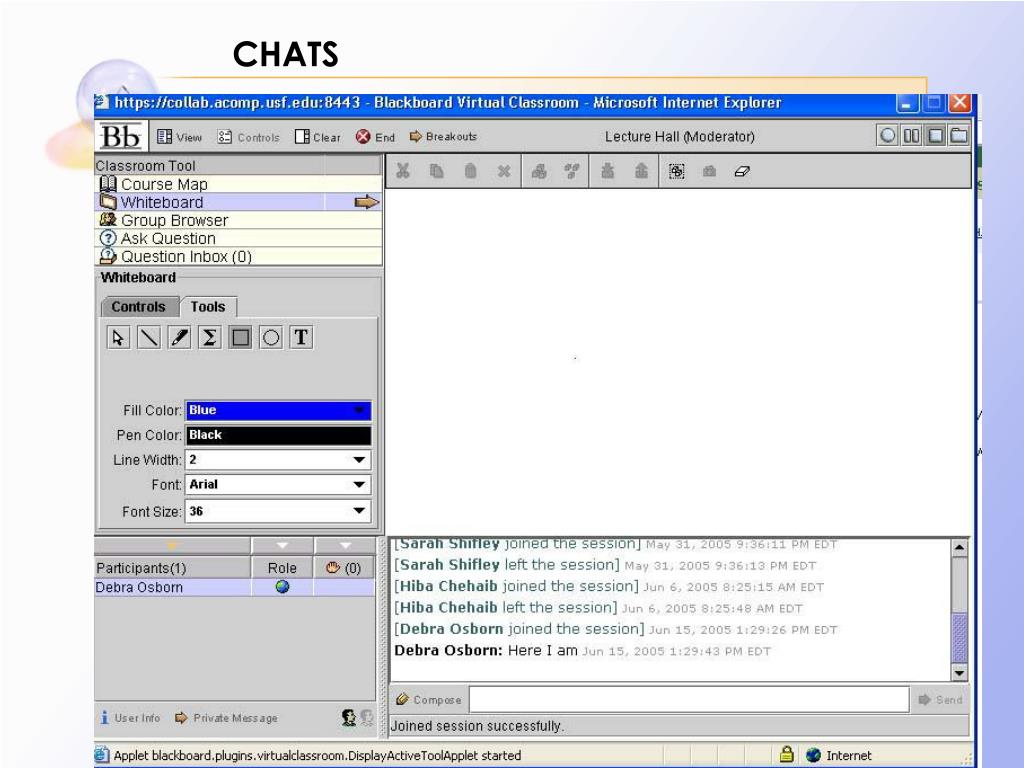
Task: Select the Circle shape tool
Action: [x=271, y=338]
